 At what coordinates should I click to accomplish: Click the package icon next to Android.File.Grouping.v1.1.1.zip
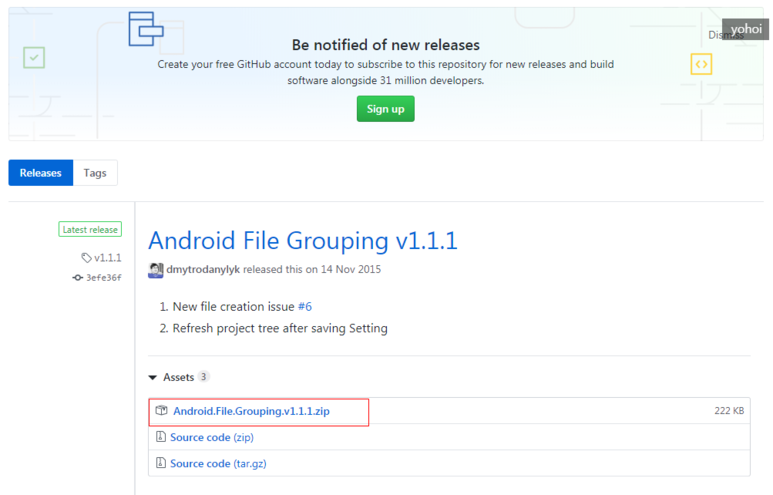[x=161, y=410]
